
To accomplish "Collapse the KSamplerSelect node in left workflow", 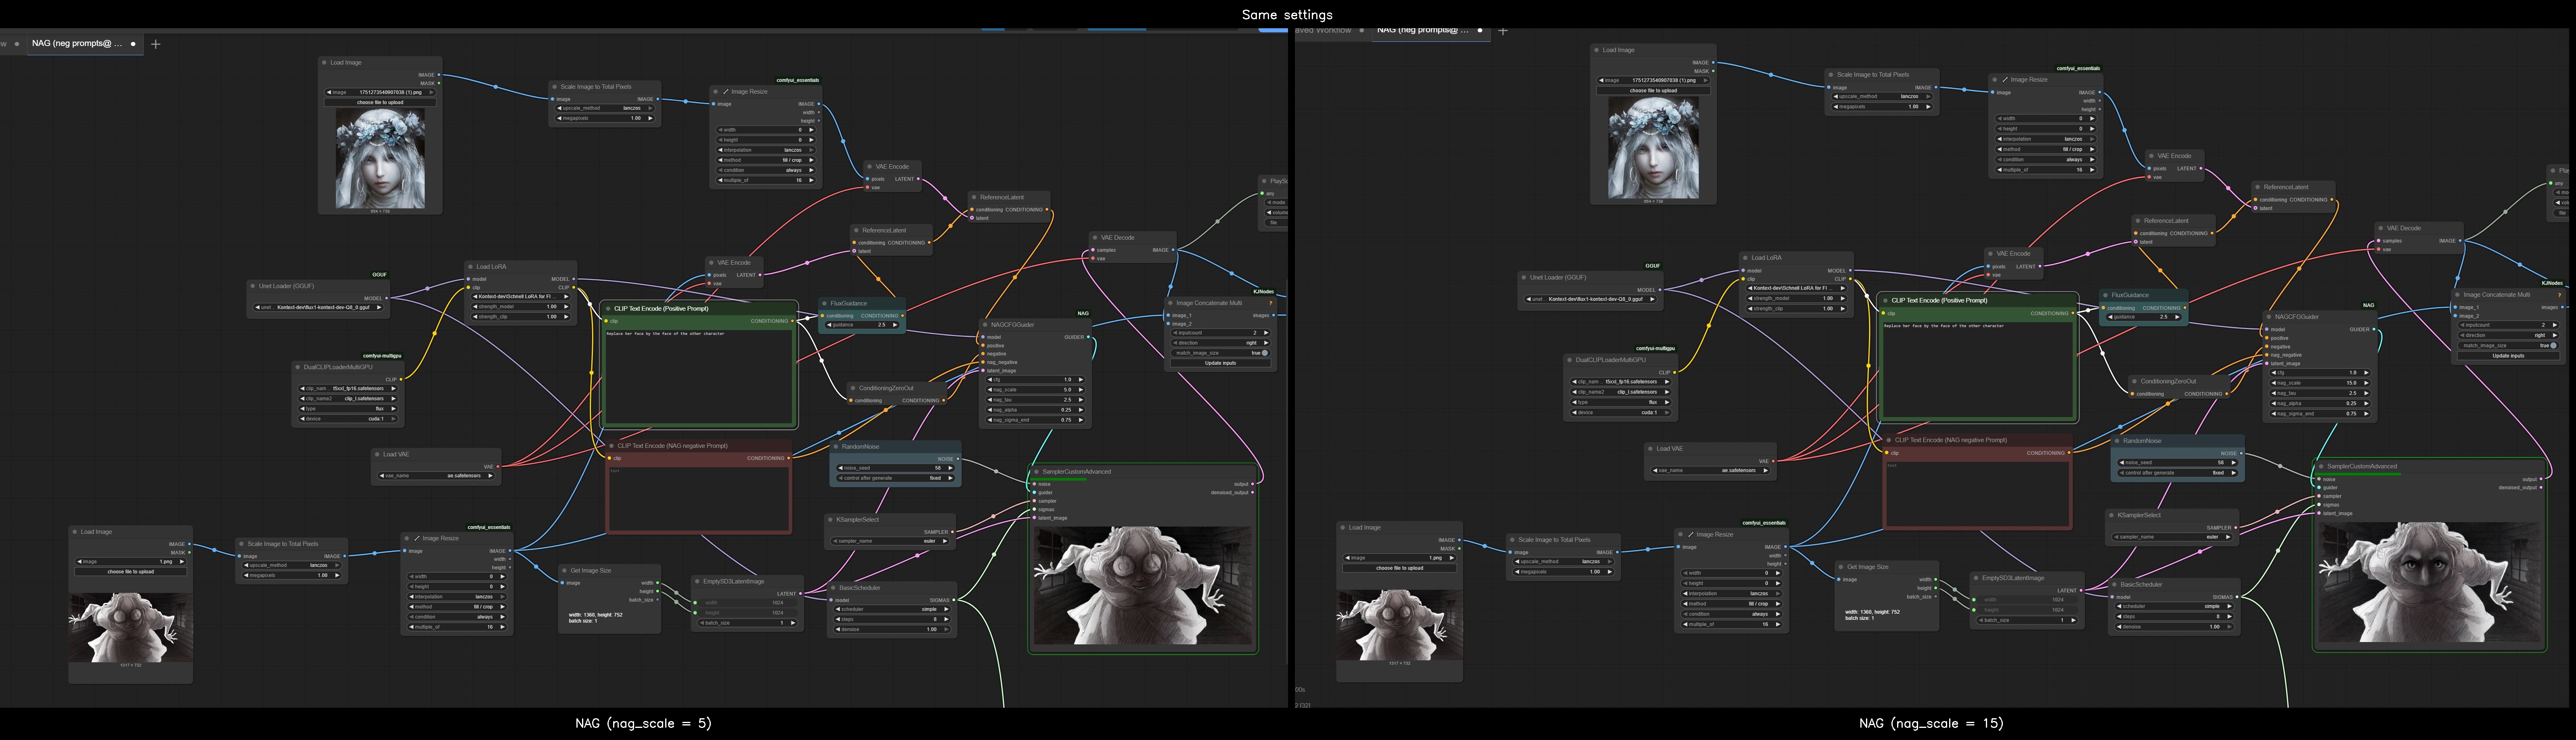I will tap(830, 520).
